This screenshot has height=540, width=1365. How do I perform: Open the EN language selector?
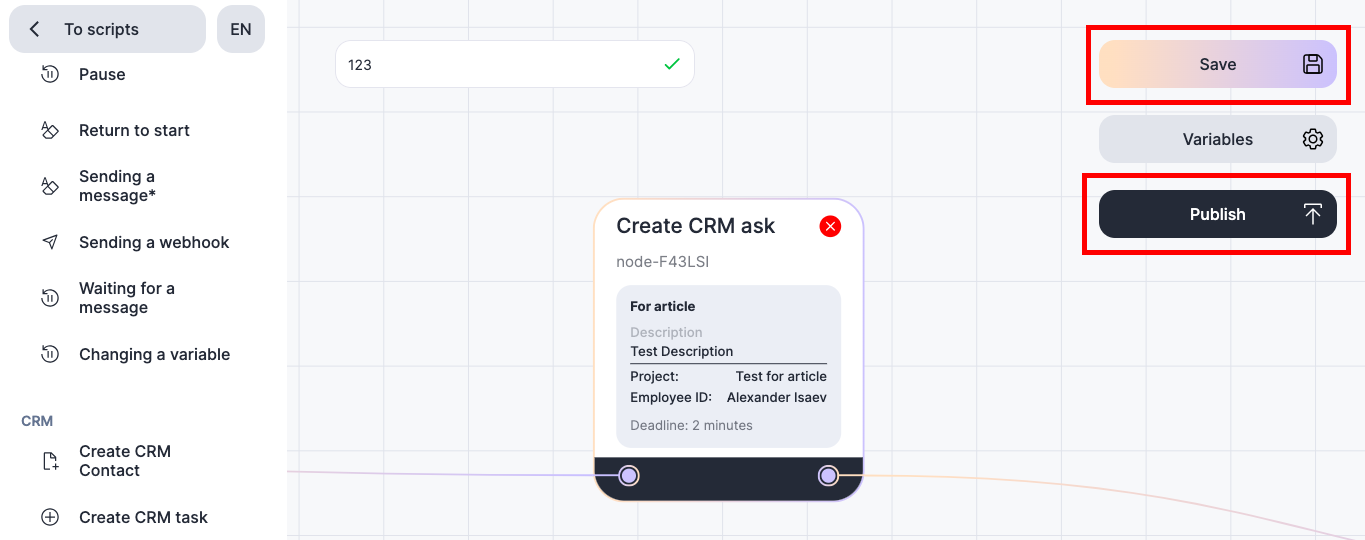241,29
